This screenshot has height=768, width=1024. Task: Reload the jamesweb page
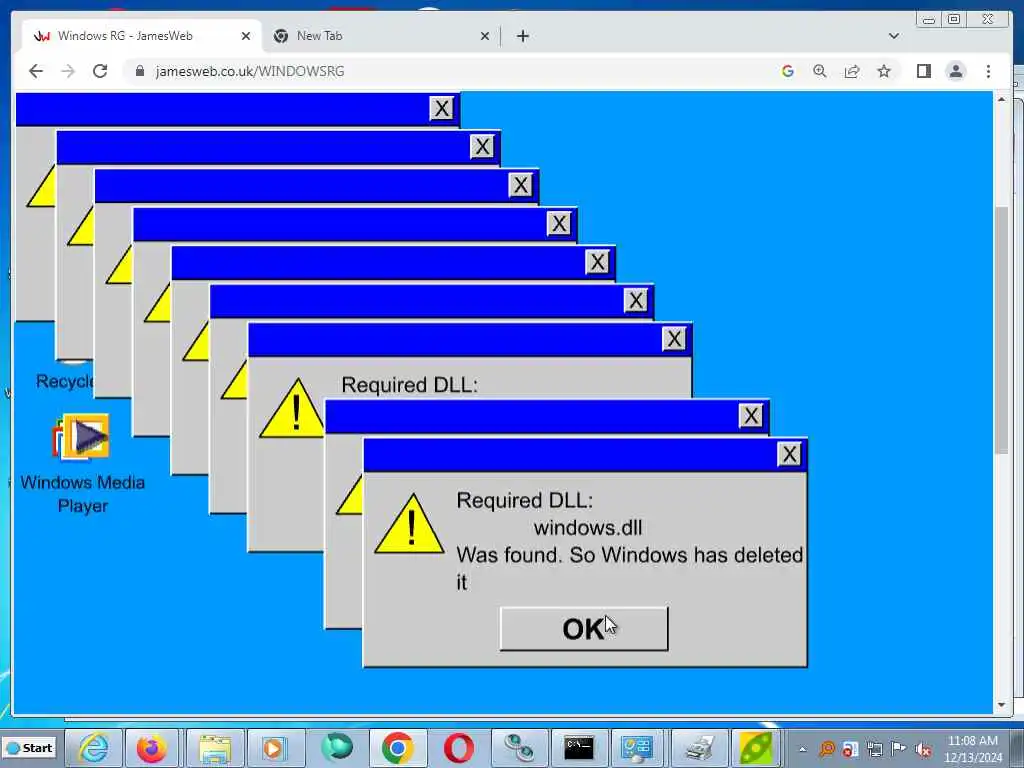[100, 71]
